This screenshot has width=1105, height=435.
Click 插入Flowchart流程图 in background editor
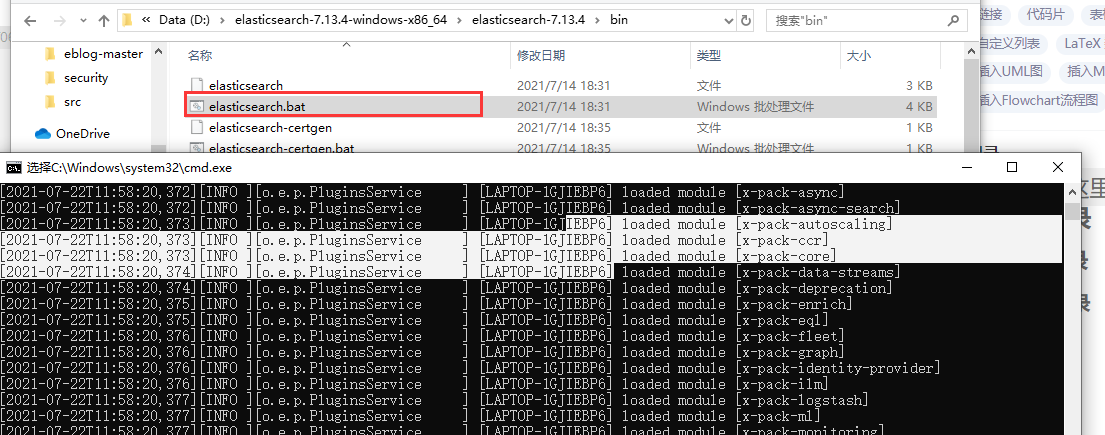(1039, 100)
